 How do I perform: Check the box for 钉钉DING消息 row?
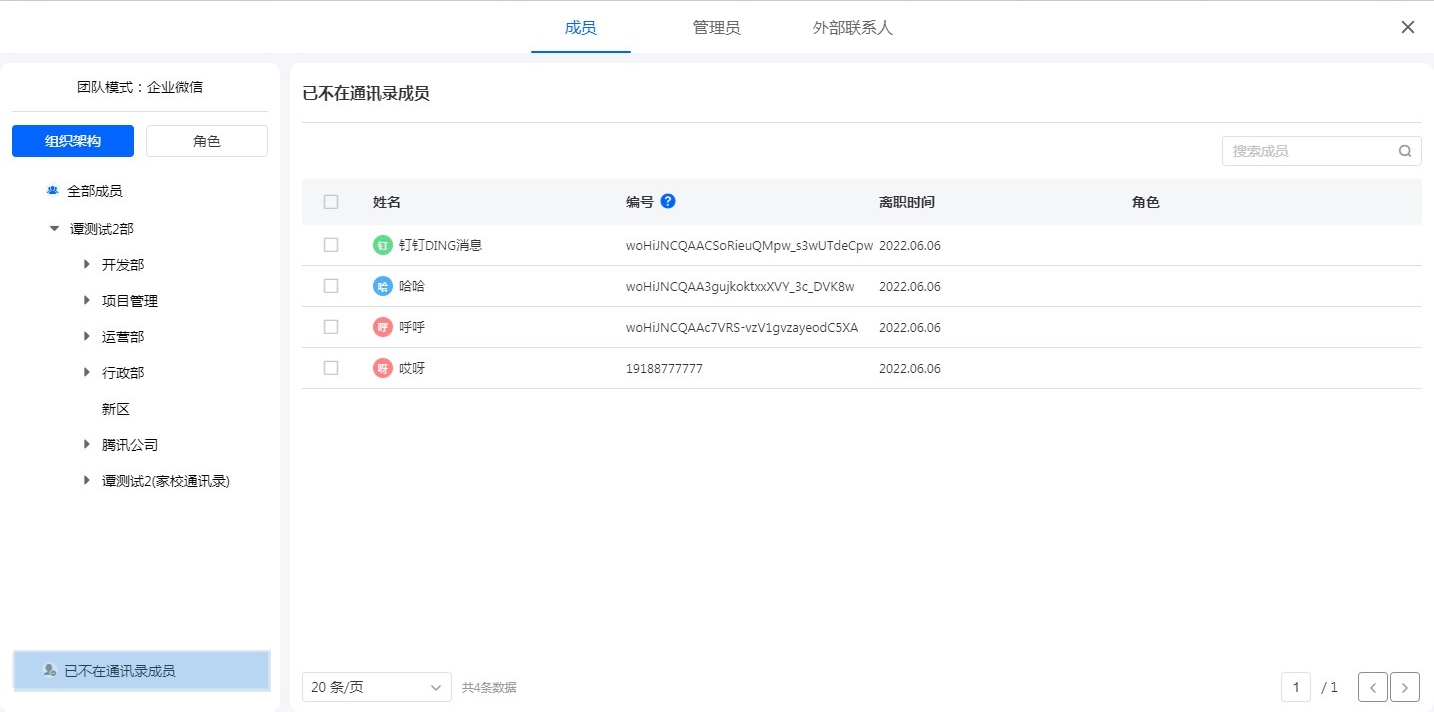[x=331, y=245]
